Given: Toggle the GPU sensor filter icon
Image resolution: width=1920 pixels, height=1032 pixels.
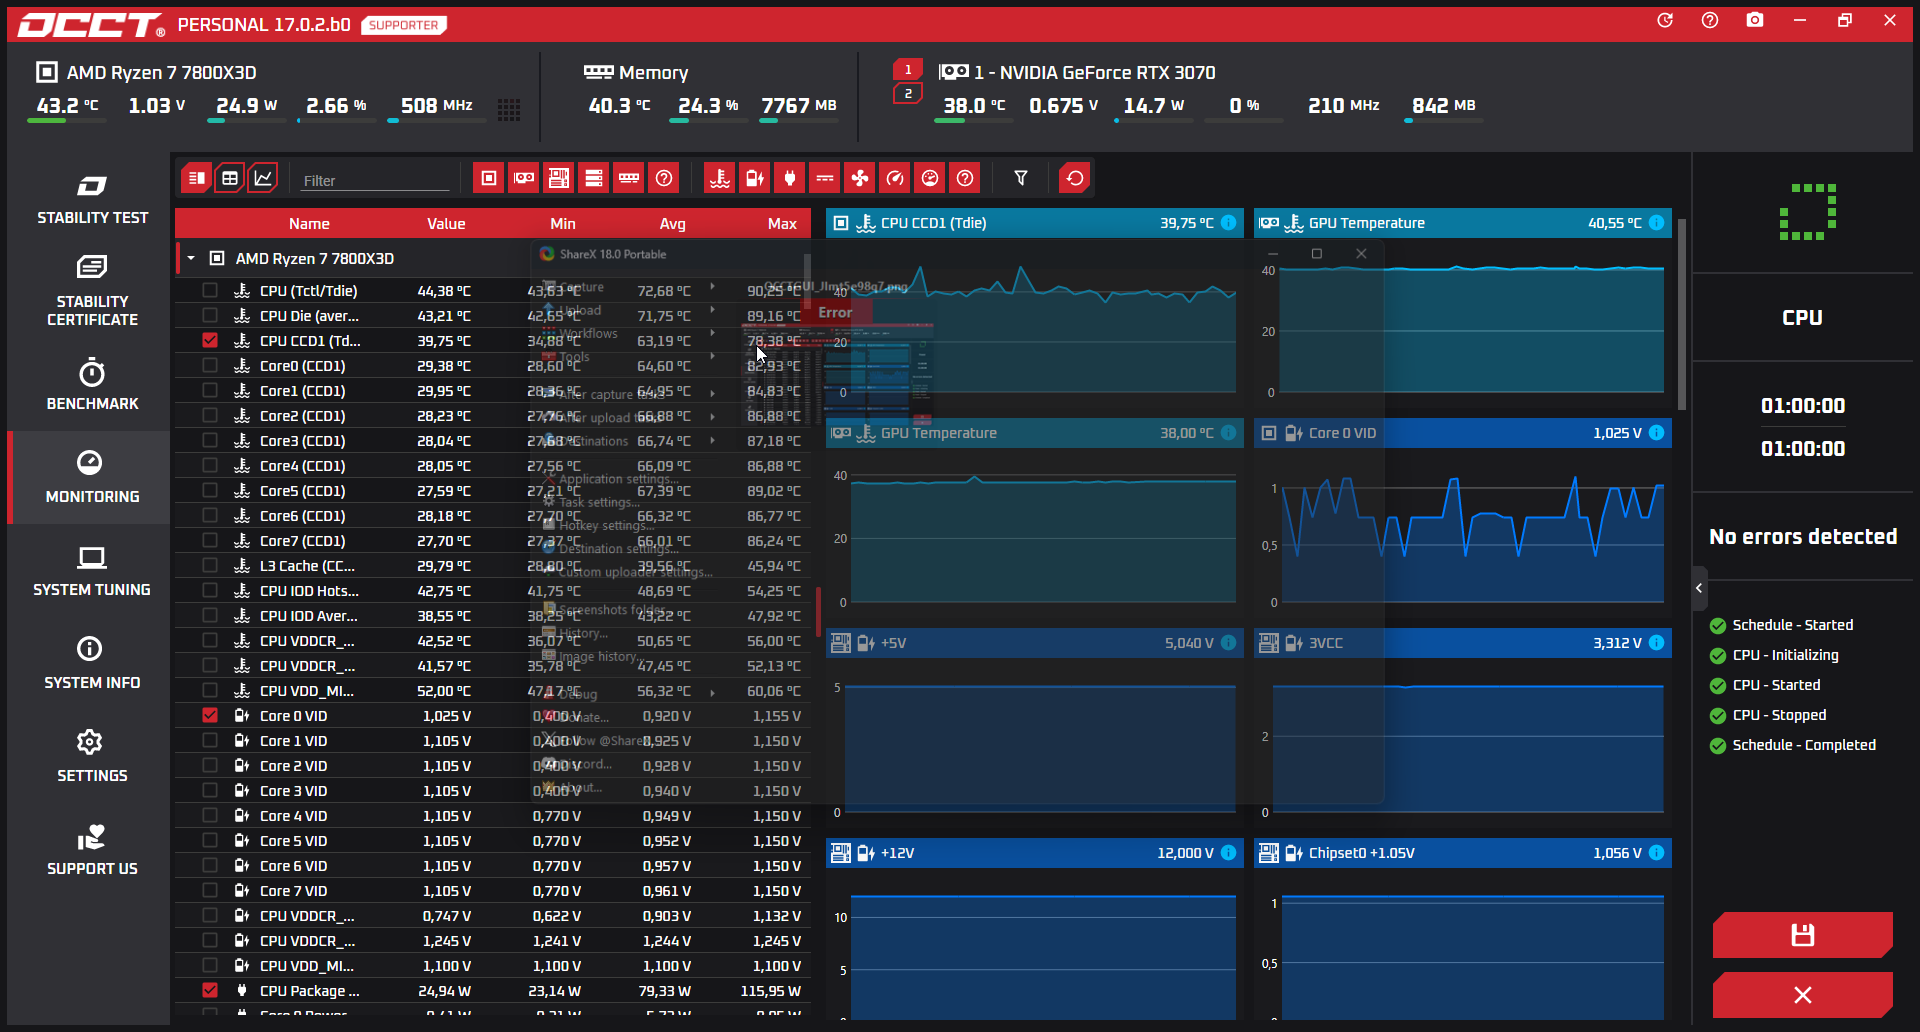Looking at the screenshot, I should (524, 178).
